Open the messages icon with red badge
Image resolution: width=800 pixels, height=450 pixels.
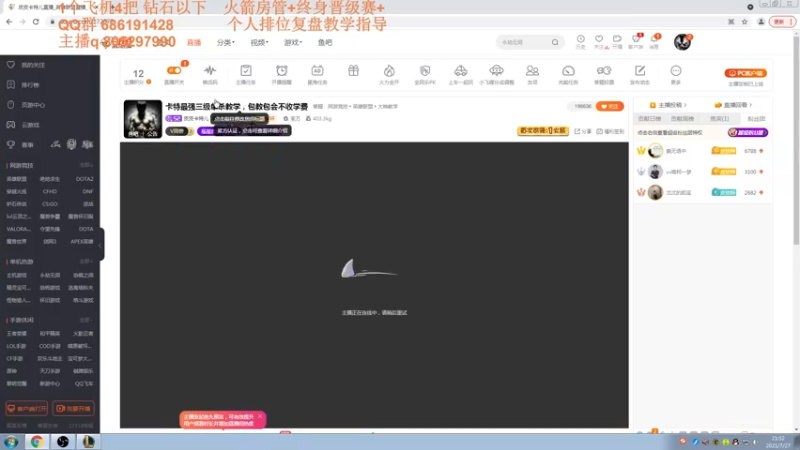654,41
